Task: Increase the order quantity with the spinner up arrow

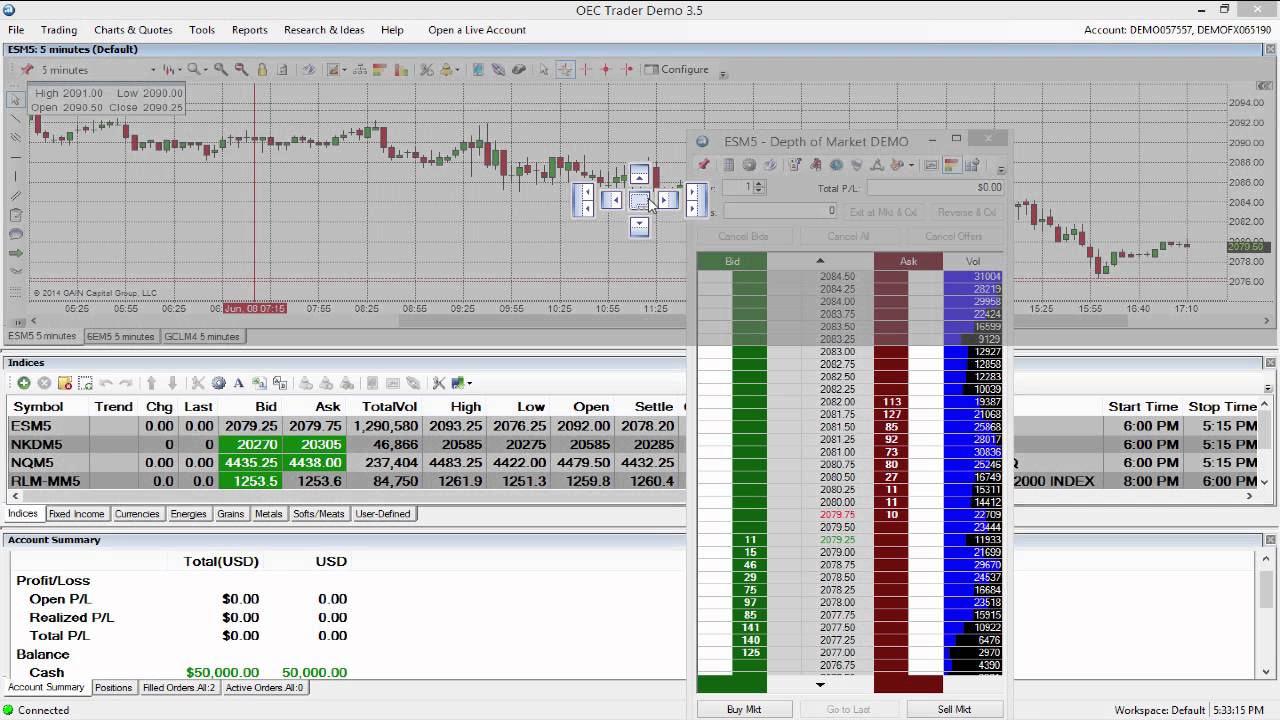Action: click(758, 183)
